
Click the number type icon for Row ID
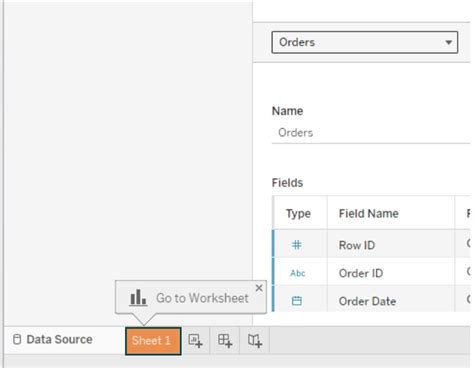point(297,245)
